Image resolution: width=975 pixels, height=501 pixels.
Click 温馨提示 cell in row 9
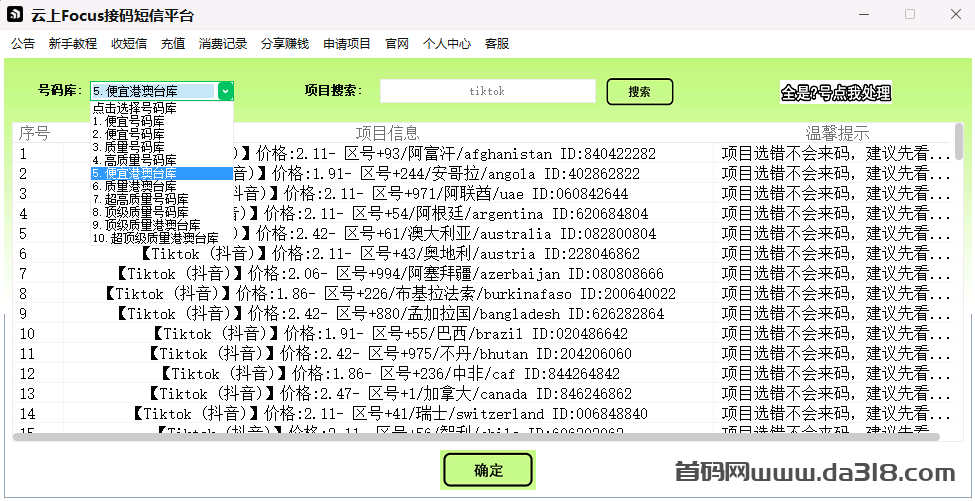(834, 313)
